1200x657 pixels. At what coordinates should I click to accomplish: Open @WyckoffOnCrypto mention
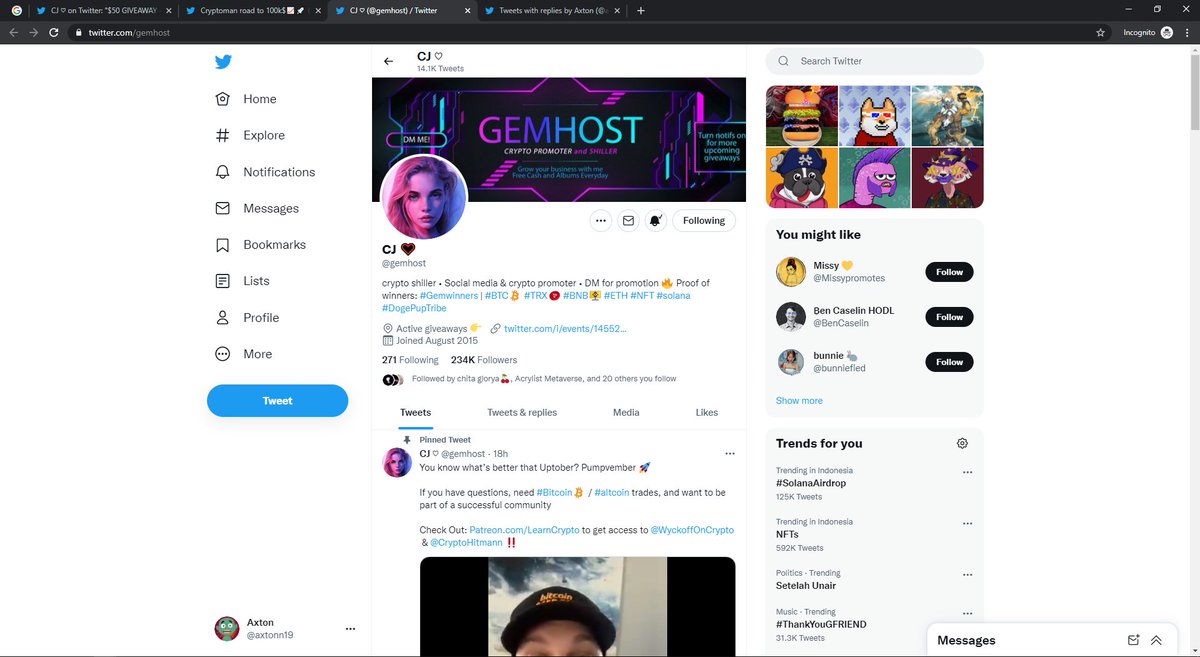point(692,530)
